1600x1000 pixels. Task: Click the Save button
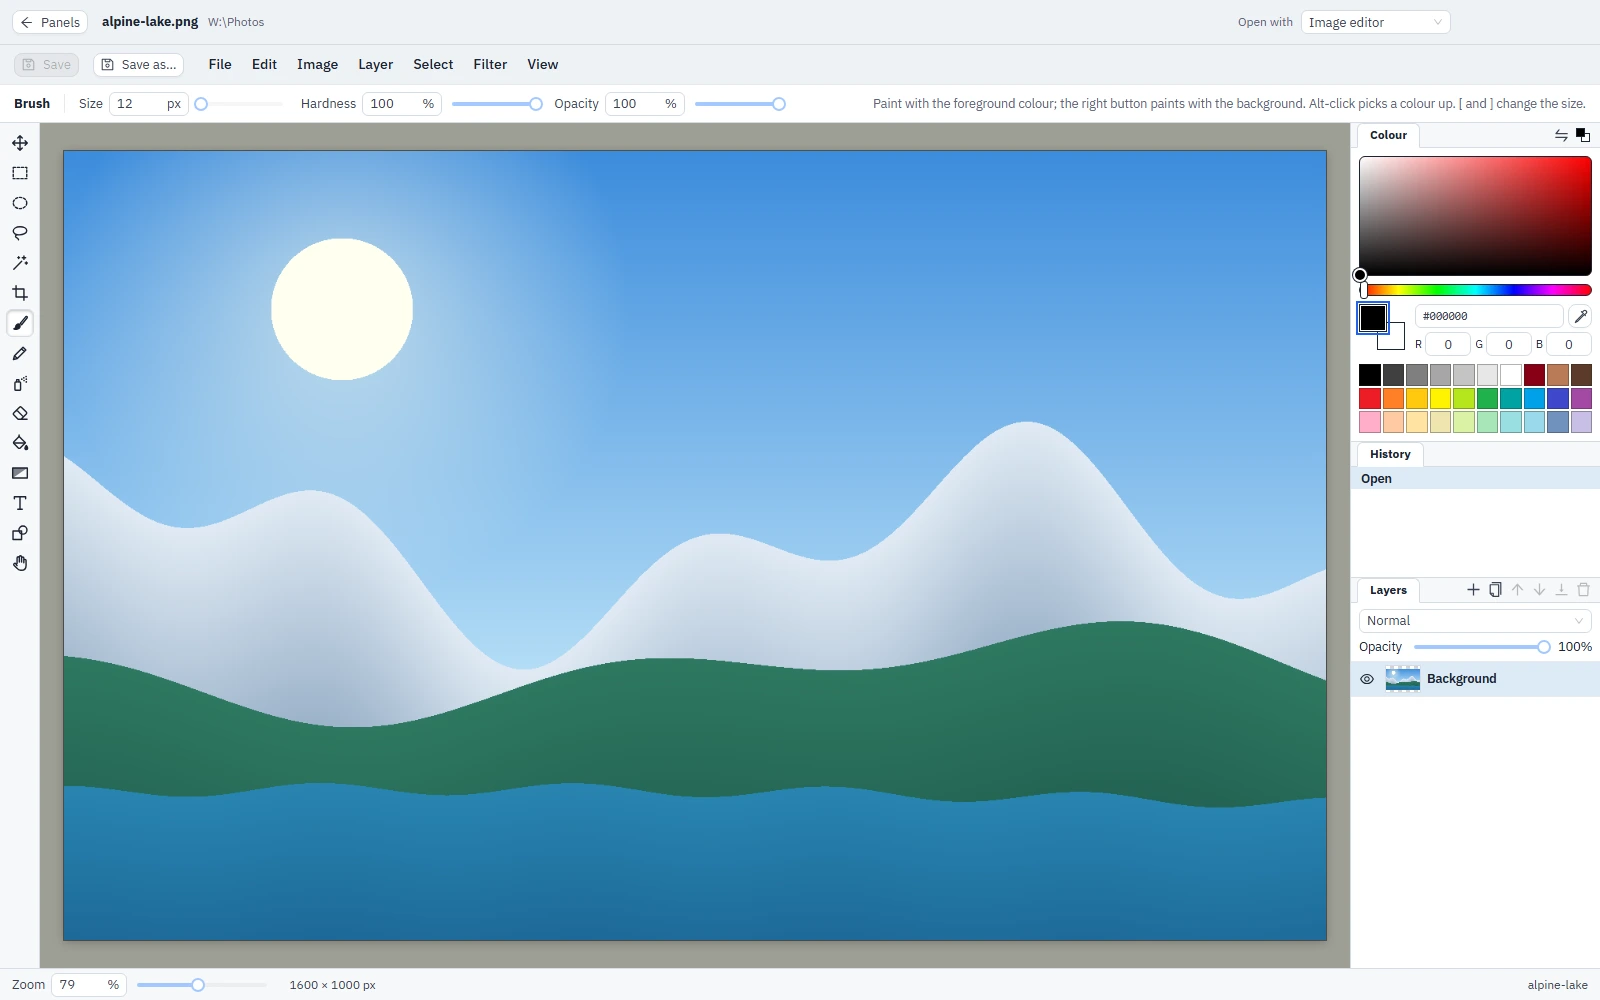pyautogui.click(x=46, y=65)
